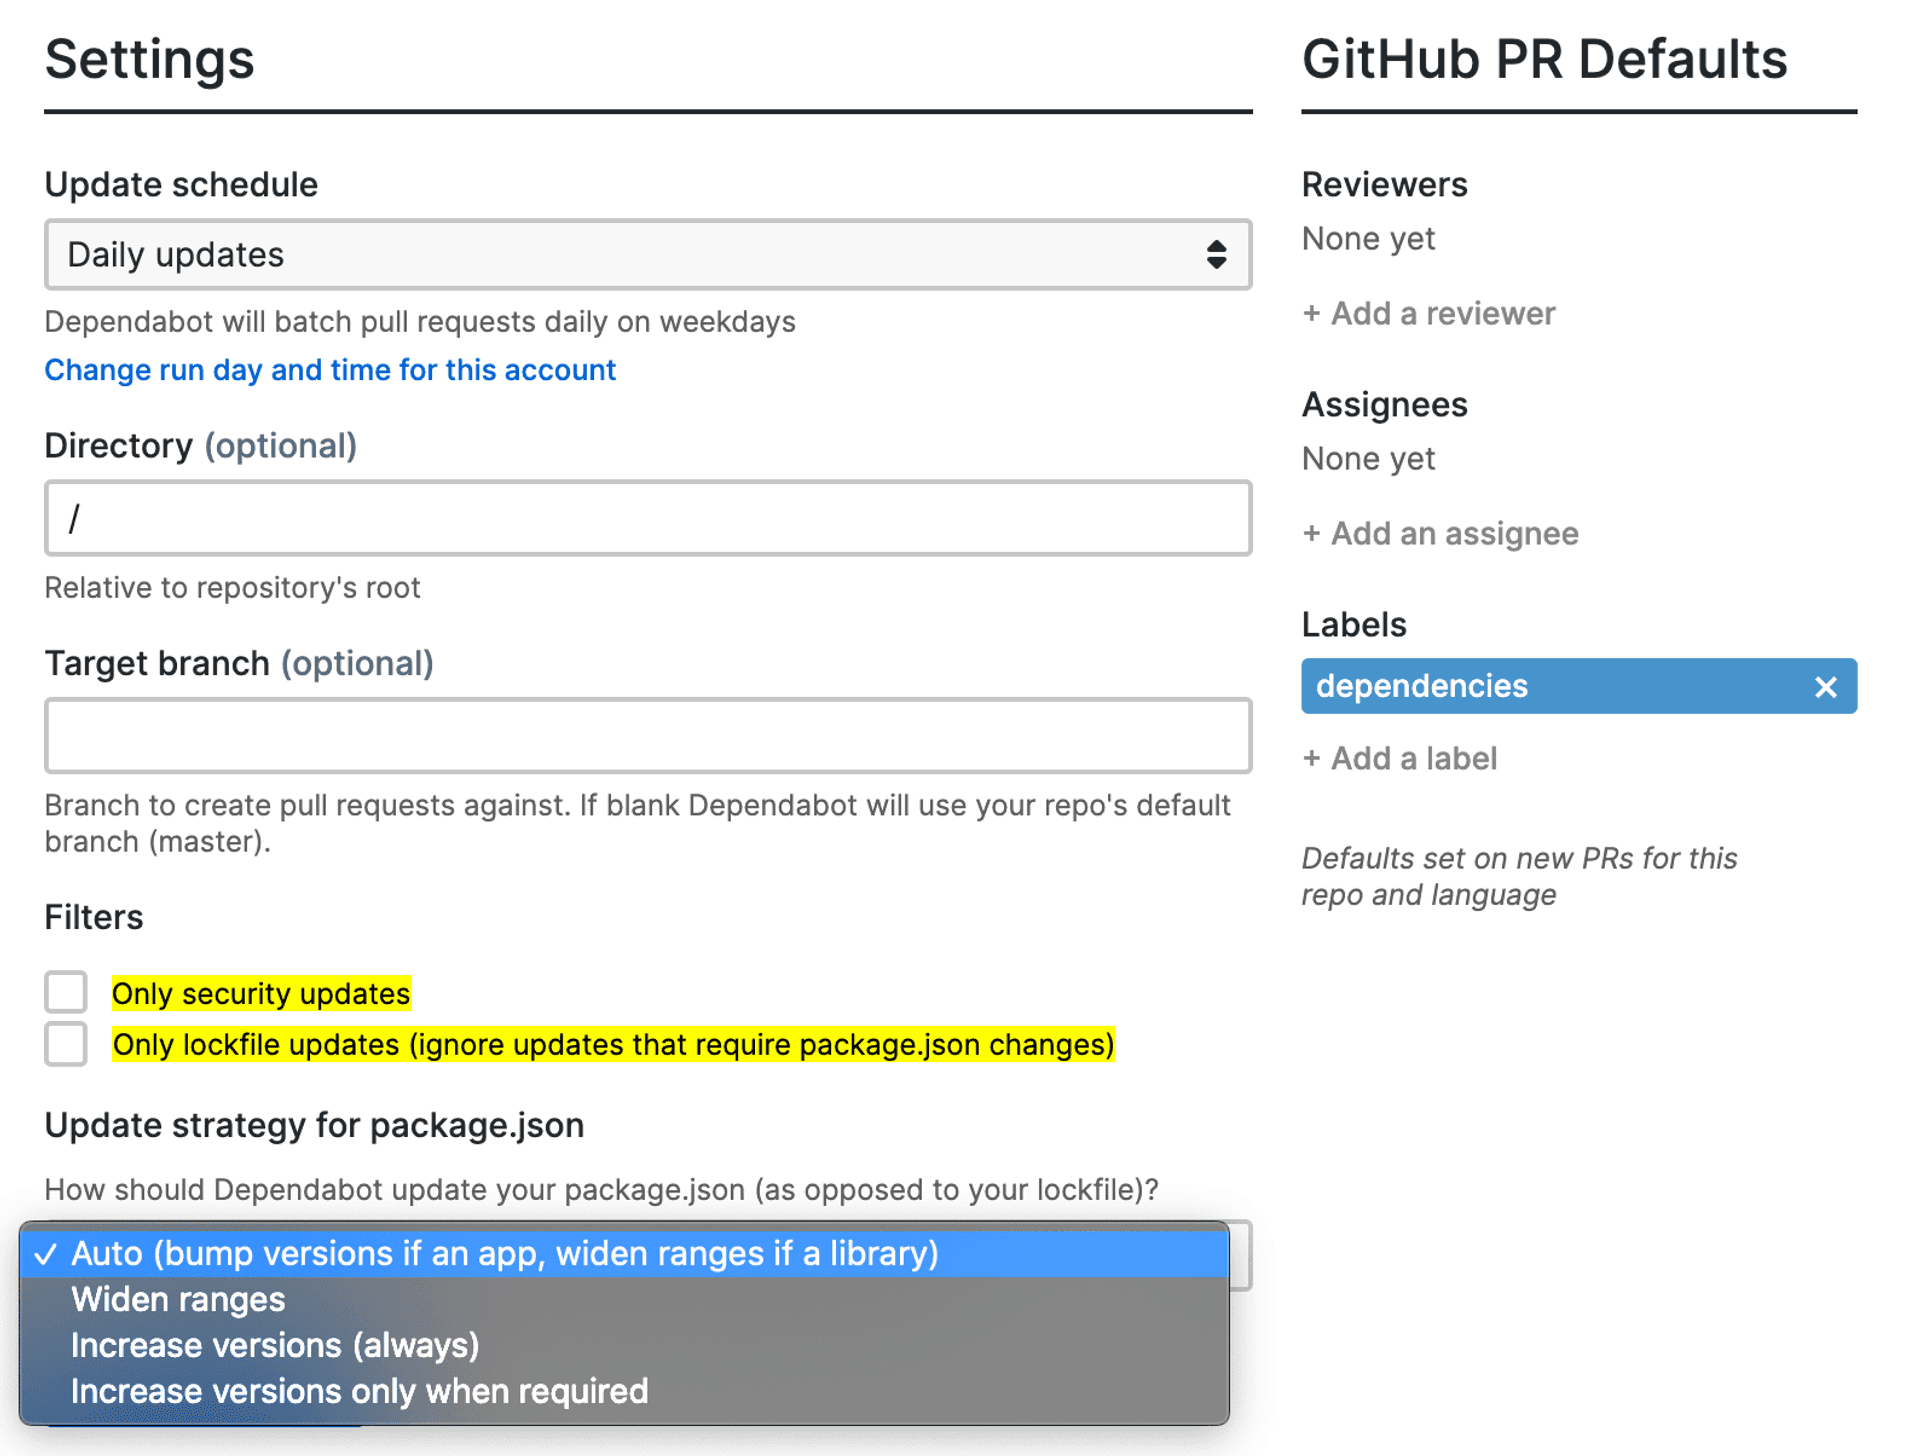Select Widen ranges from the strategy dropdown
This screenshot has width=1920, height=1456.
coord(177,1299)
